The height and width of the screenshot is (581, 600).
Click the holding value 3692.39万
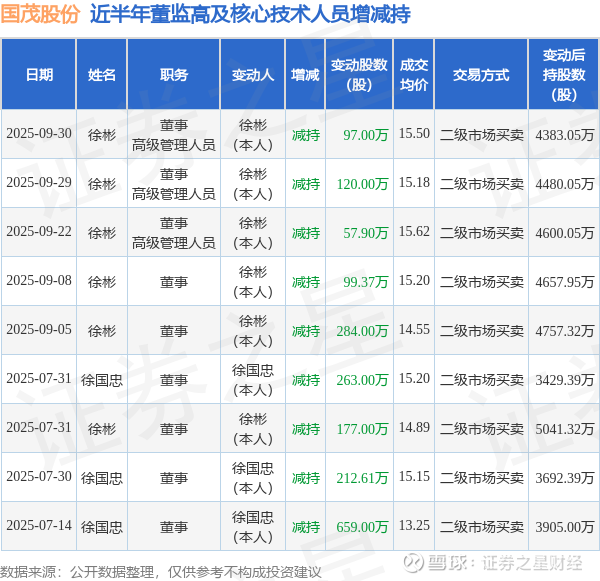click(x=565, y=478)
